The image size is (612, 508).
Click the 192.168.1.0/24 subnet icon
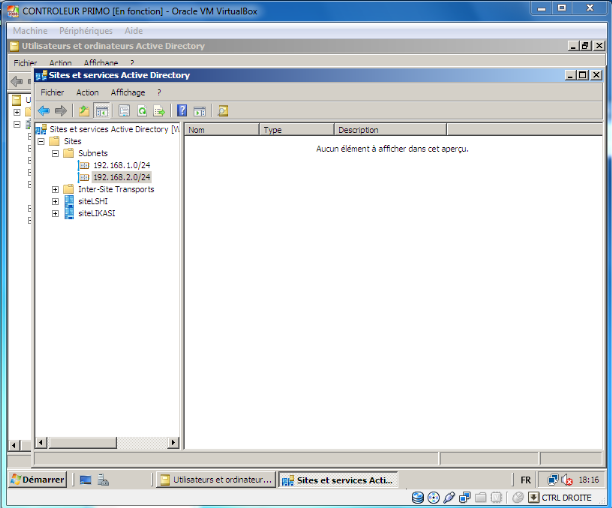(84, 165)
